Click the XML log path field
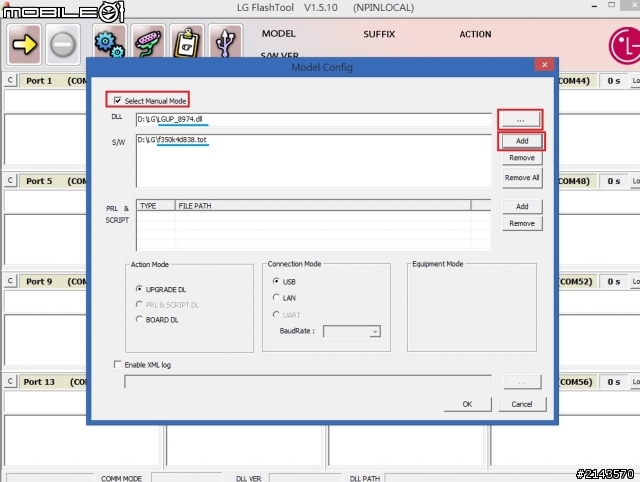This screenshot has width=640, height=482. coord(308,382)
